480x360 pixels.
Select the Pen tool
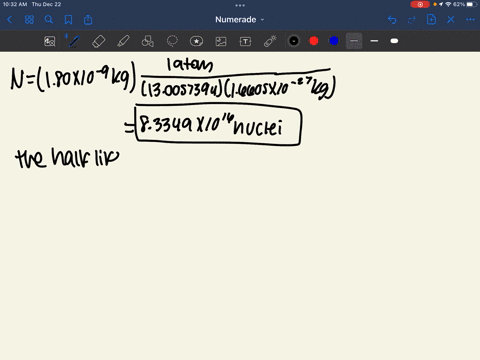(x=74, y=41)
